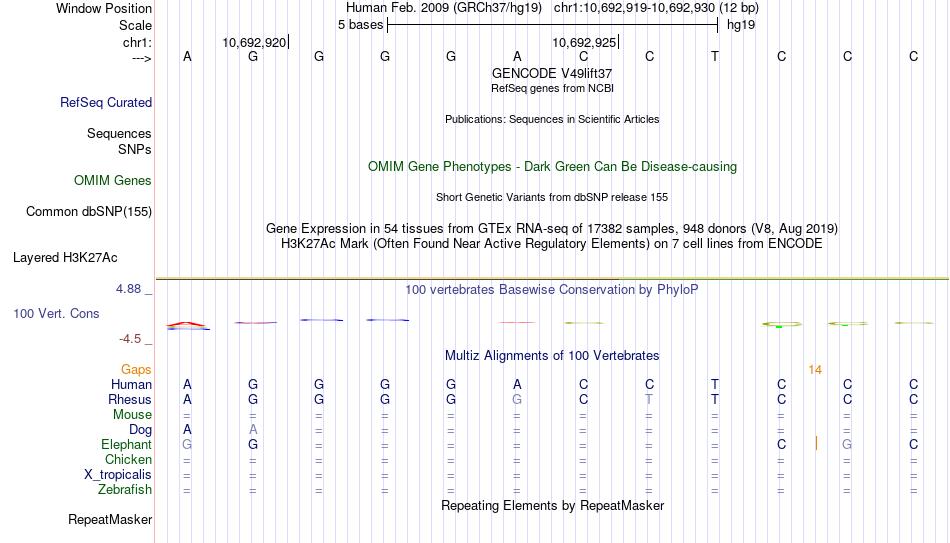Select the Common dbSNP(155) track label
Image resolution: width=950 pixels, height=543 pixels.
(89, 212)
